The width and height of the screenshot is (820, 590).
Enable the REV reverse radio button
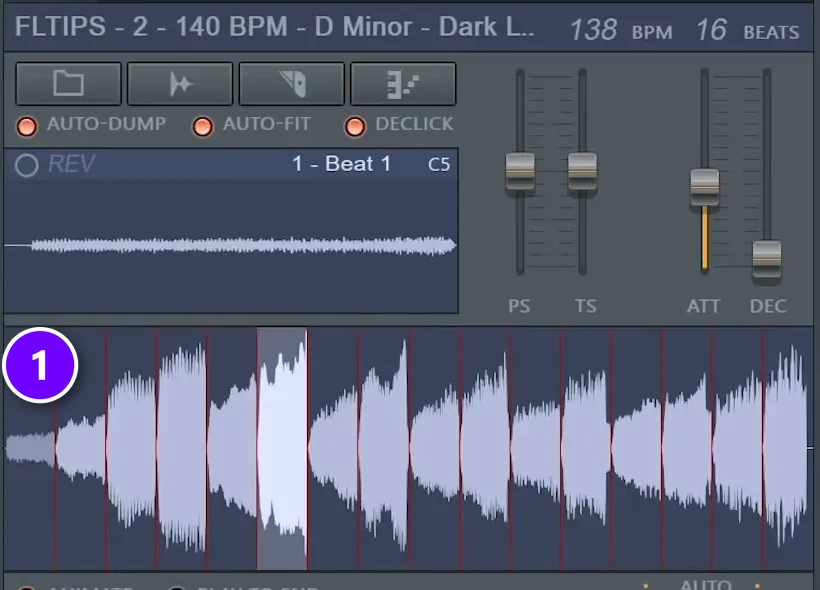tap(26, 165)
